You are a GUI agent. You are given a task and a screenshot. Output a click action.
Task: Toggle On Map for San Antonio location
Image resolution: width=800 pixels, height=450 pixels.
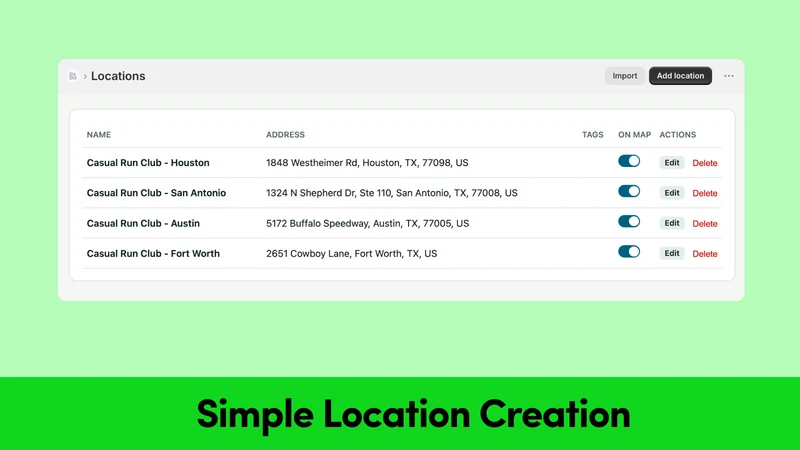pos(629,191)
